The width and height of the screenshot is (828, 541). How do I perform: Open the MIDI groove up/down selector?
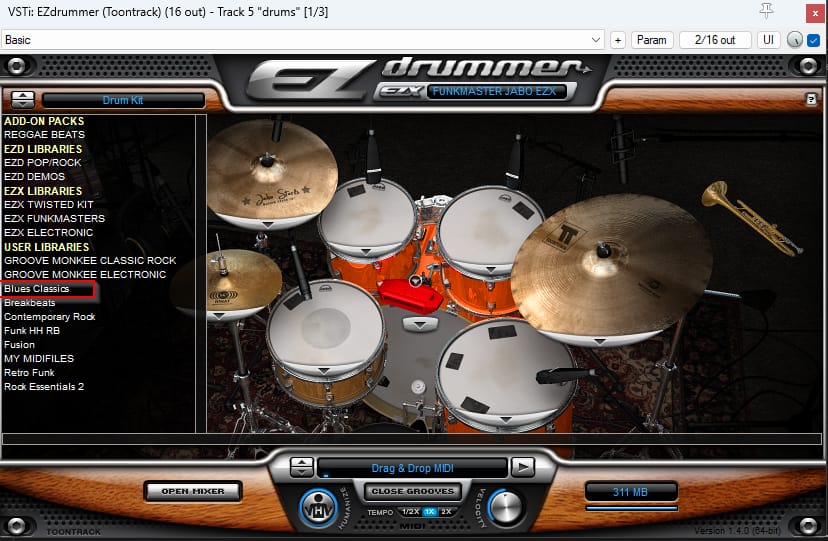coord(302,467)
